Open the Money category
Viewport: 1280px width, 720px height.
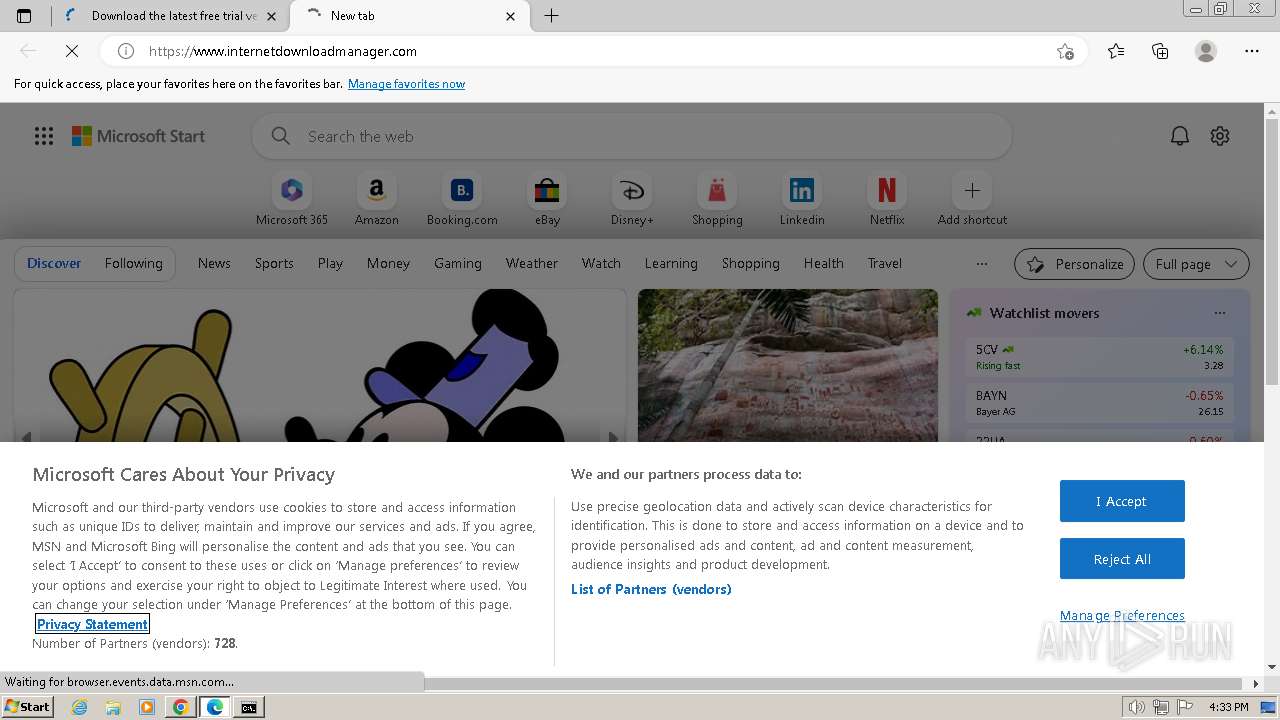pyautogui.click(x=388, y=263)
